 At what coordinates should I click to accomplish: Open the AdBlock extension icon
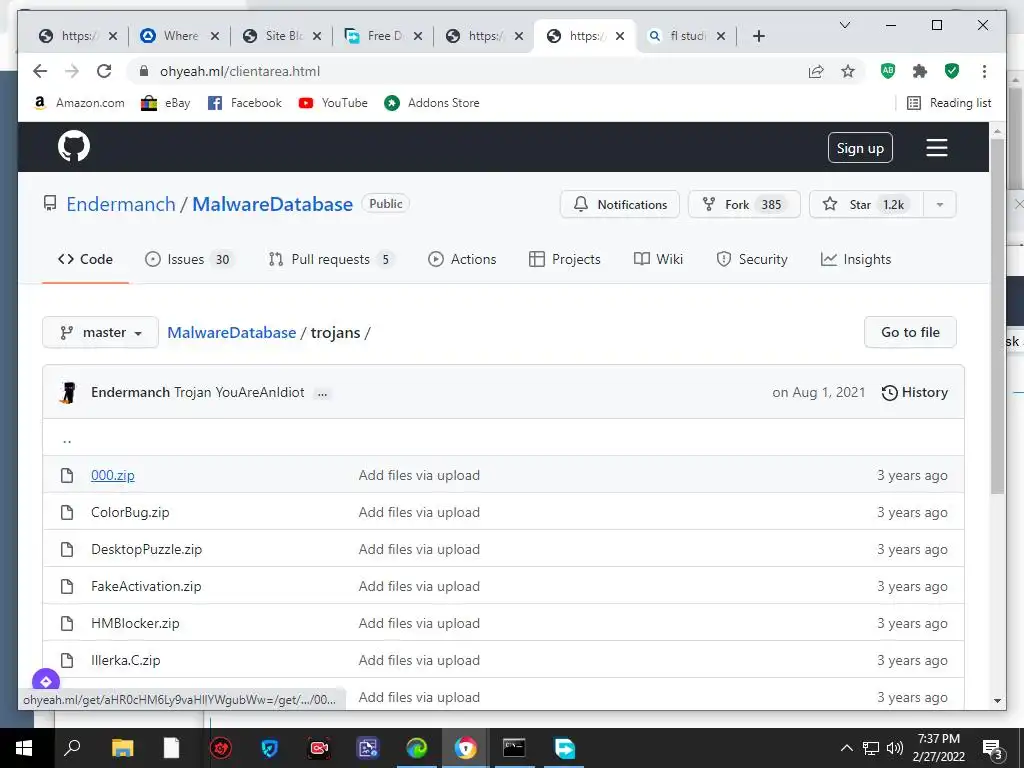tap(888, 71)
